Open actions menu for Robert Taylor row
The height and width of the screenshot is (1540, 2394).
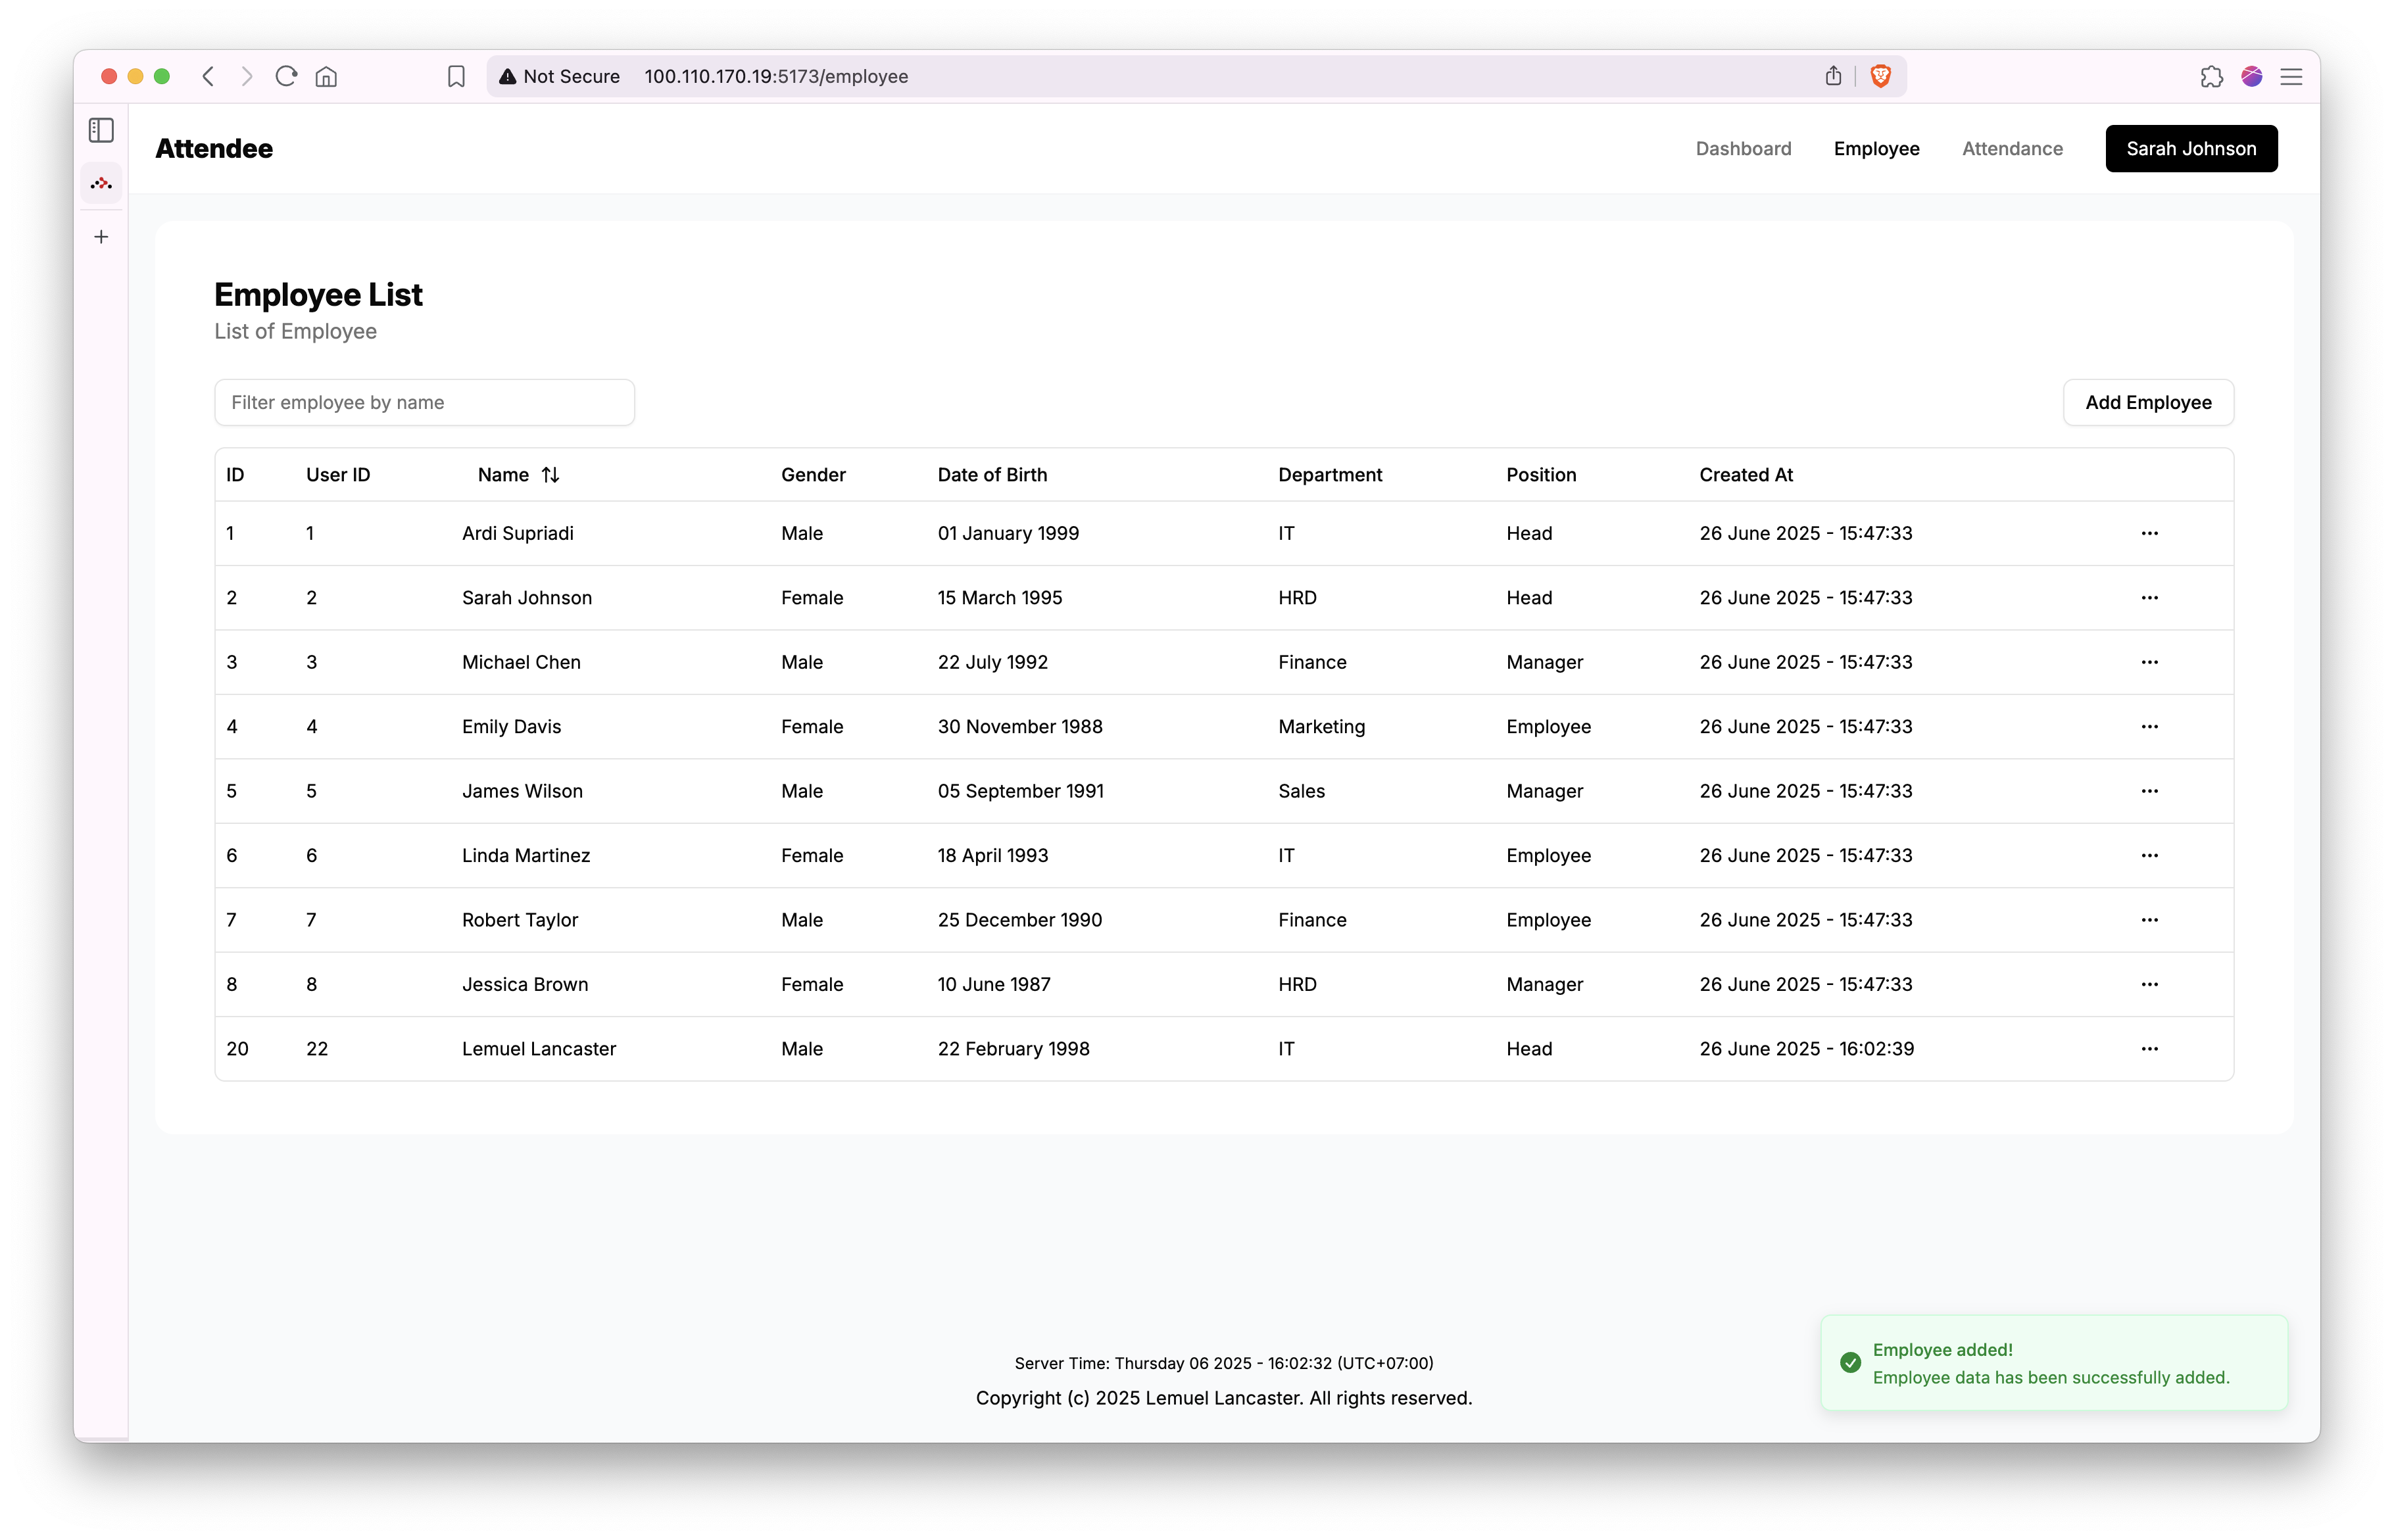tap(2149, 920)
